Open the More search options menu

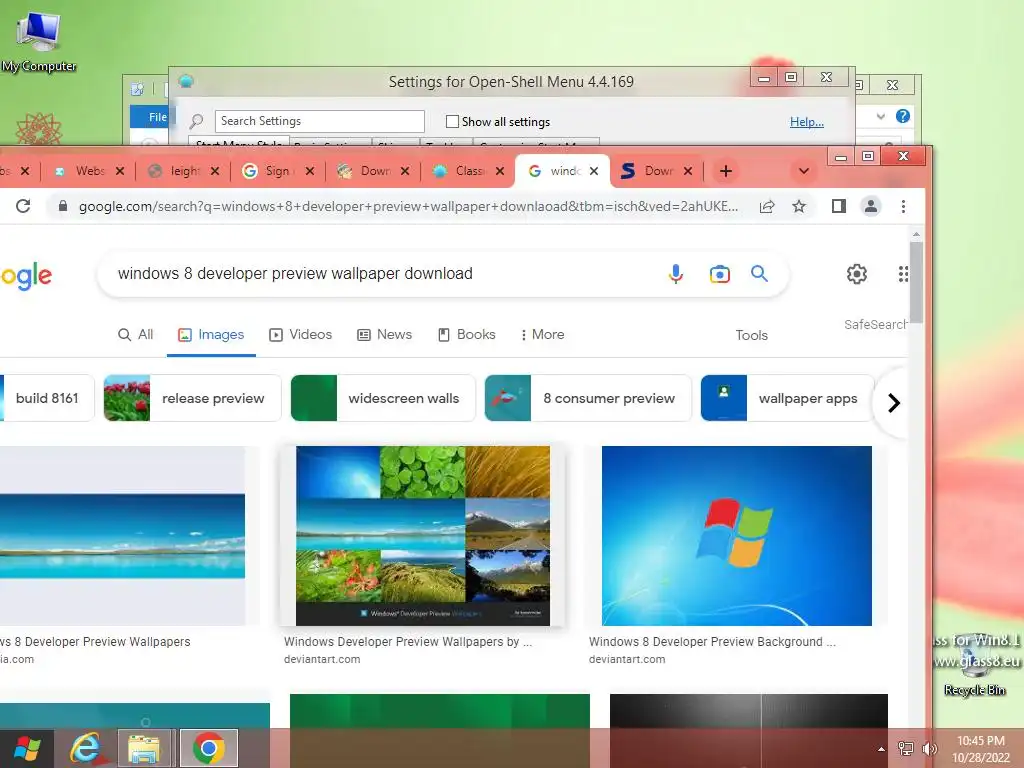[542, 334]
